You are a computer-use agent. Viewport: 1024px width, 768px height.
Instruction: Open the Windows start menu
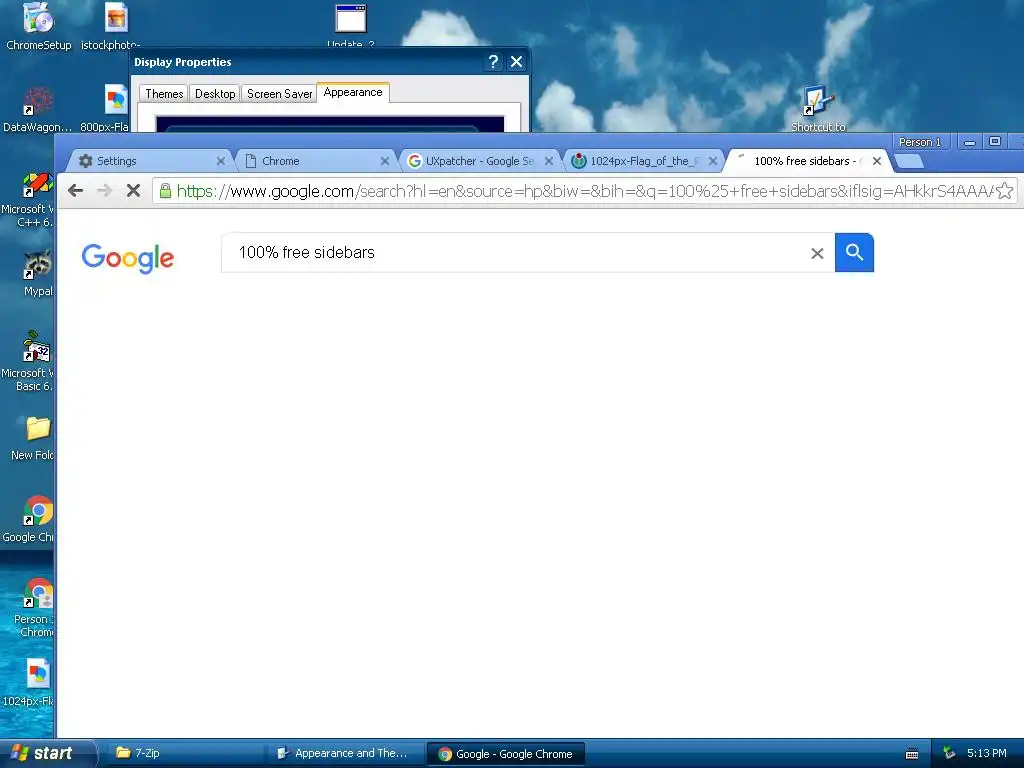(46, 753)
